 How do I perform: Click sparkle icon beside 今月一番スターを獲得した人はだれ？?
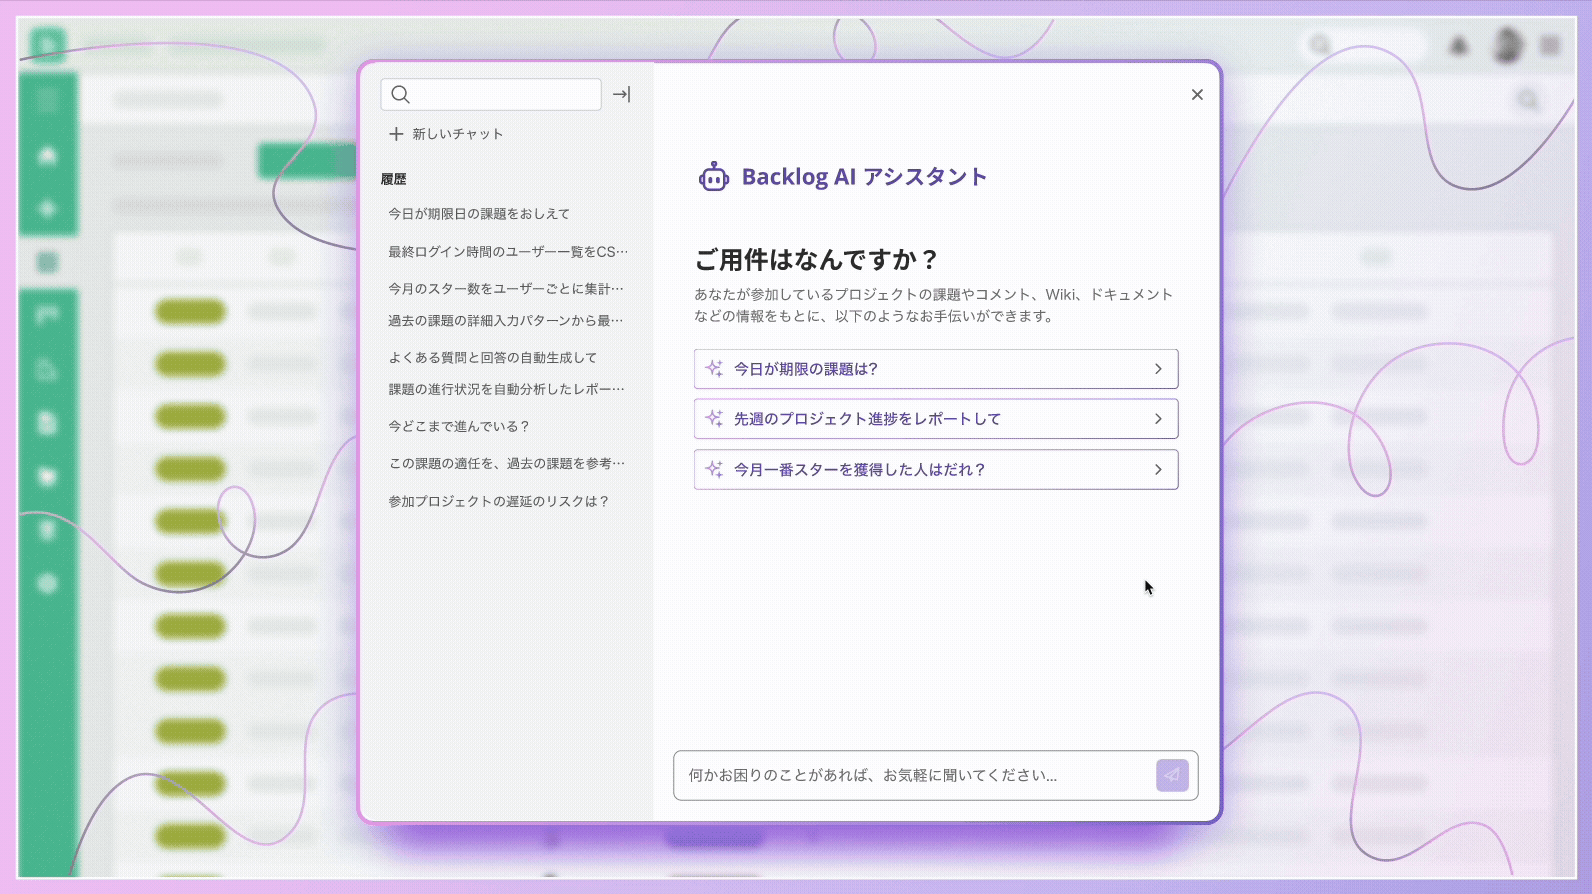(714, 469)
